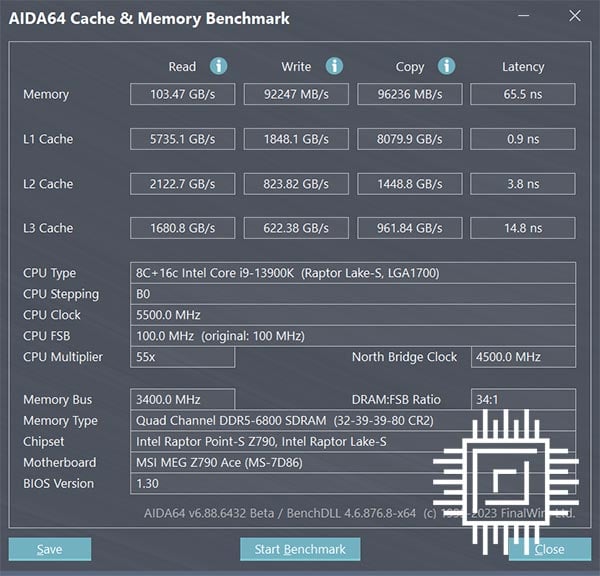
Task: Minimize the AIDA64 benchmark window
Action: 523,16
